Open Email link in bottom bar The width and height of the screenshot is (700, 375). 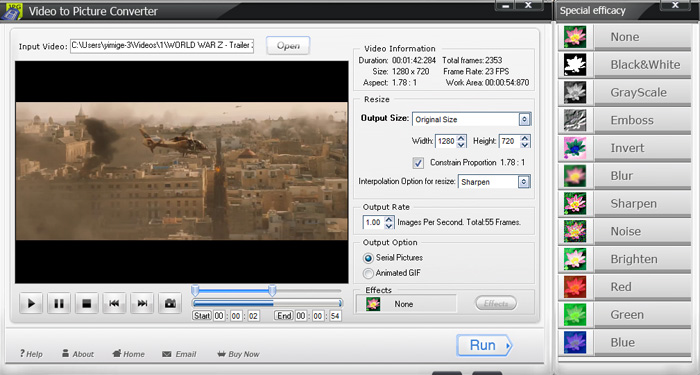point(179,354)
